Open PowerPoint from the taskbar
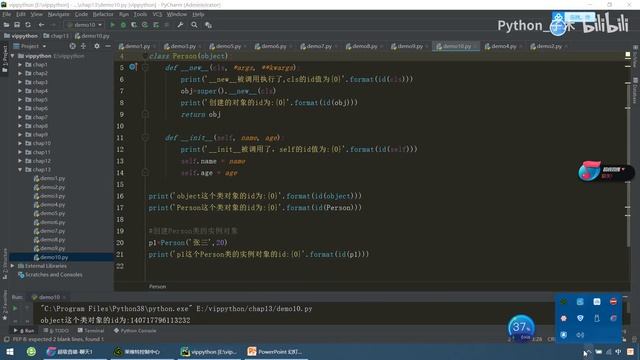The height and width of the screenshot is (360, 640). 275,351
